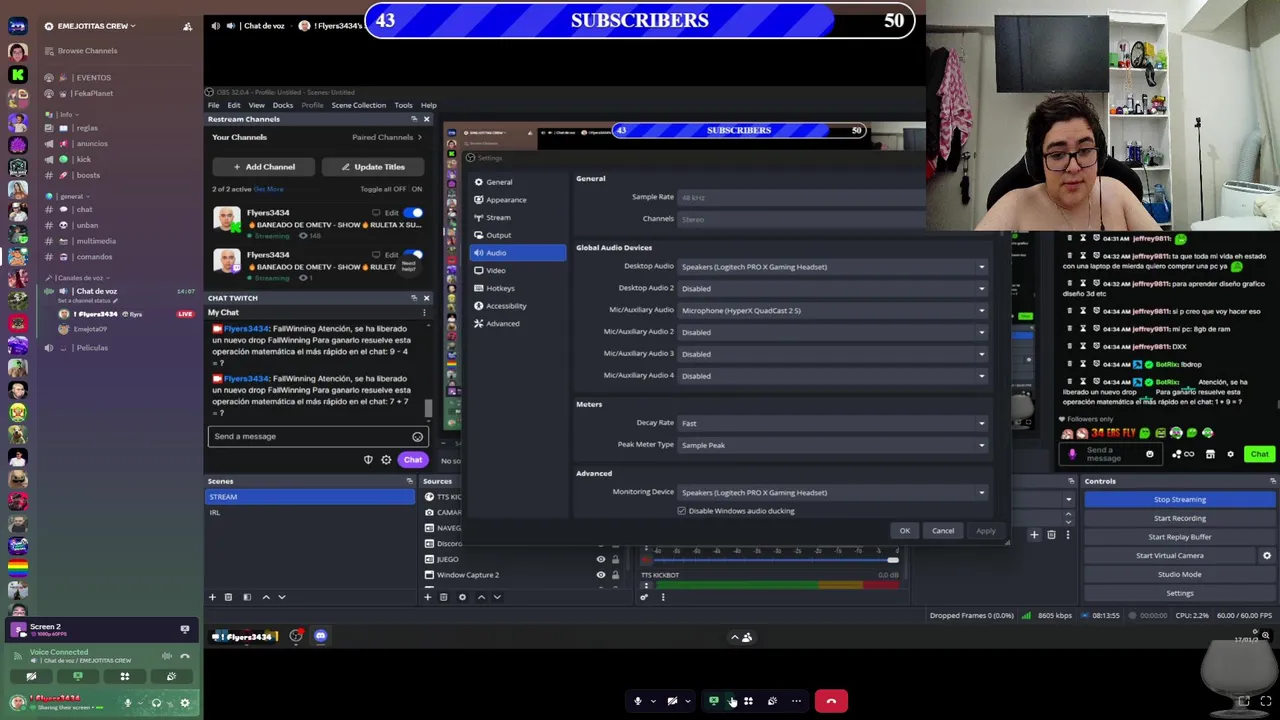Open activities icon in call bar
Viewport: 1280px width, 720px height.
pos(748,701)
